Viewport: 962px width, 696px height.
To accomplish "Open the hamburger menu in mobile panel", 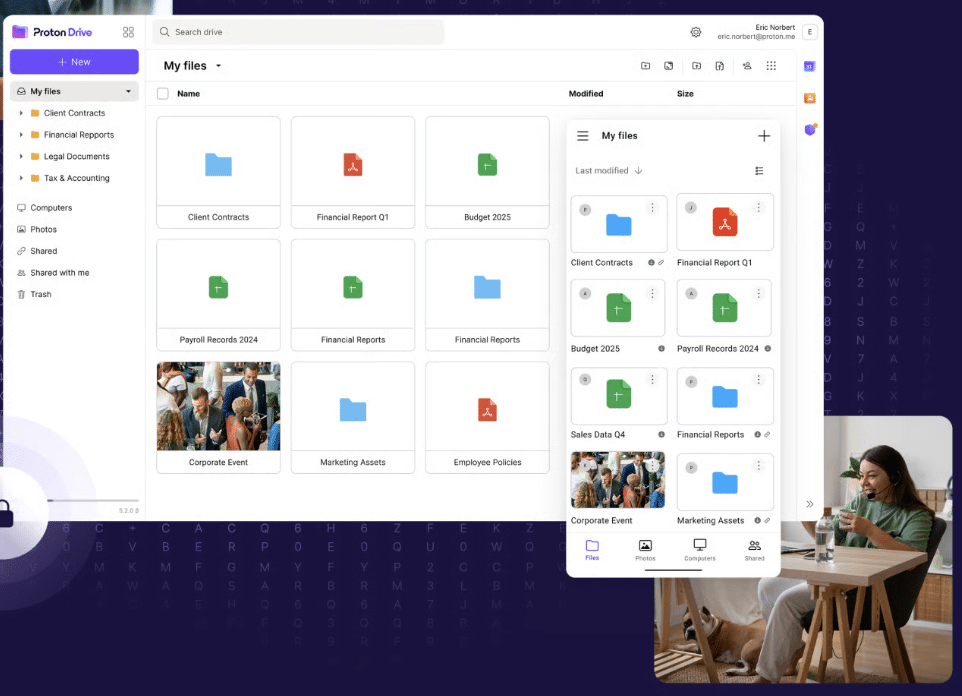I will pyautogui.click(x=583, y=136).
